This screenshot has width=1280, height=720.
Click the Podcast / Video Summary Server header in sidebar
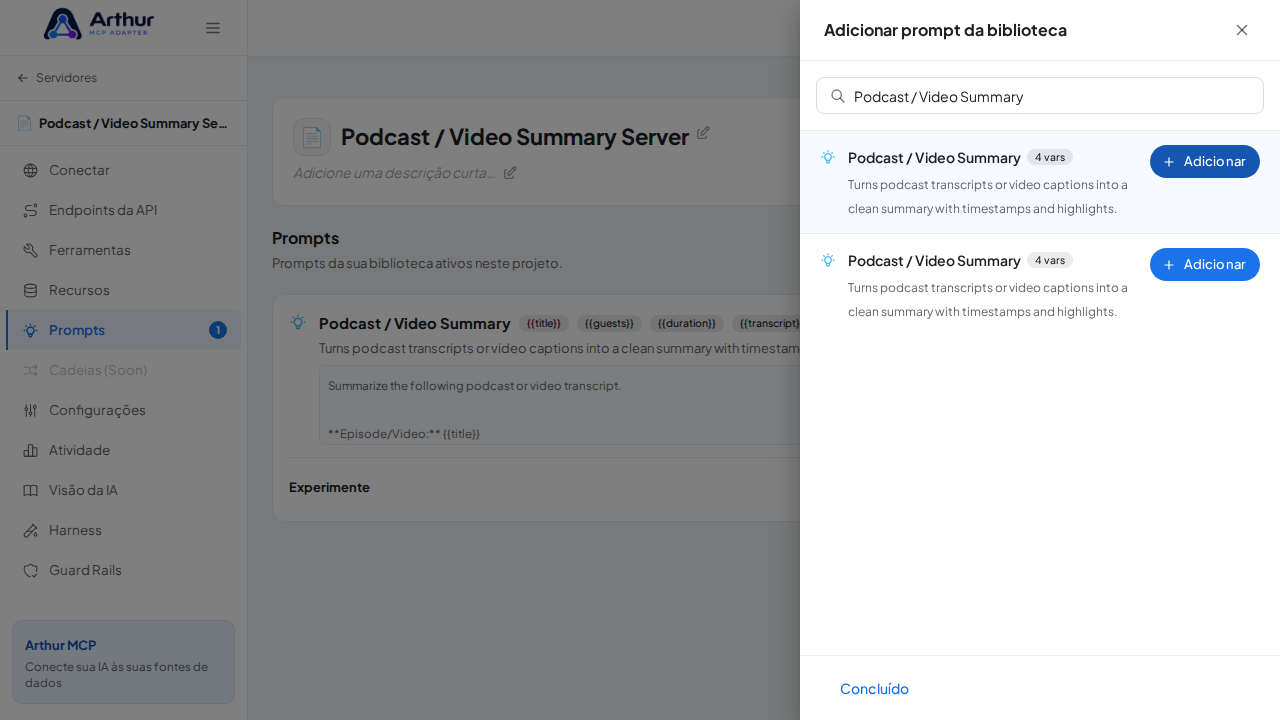[x=123, y=123]
